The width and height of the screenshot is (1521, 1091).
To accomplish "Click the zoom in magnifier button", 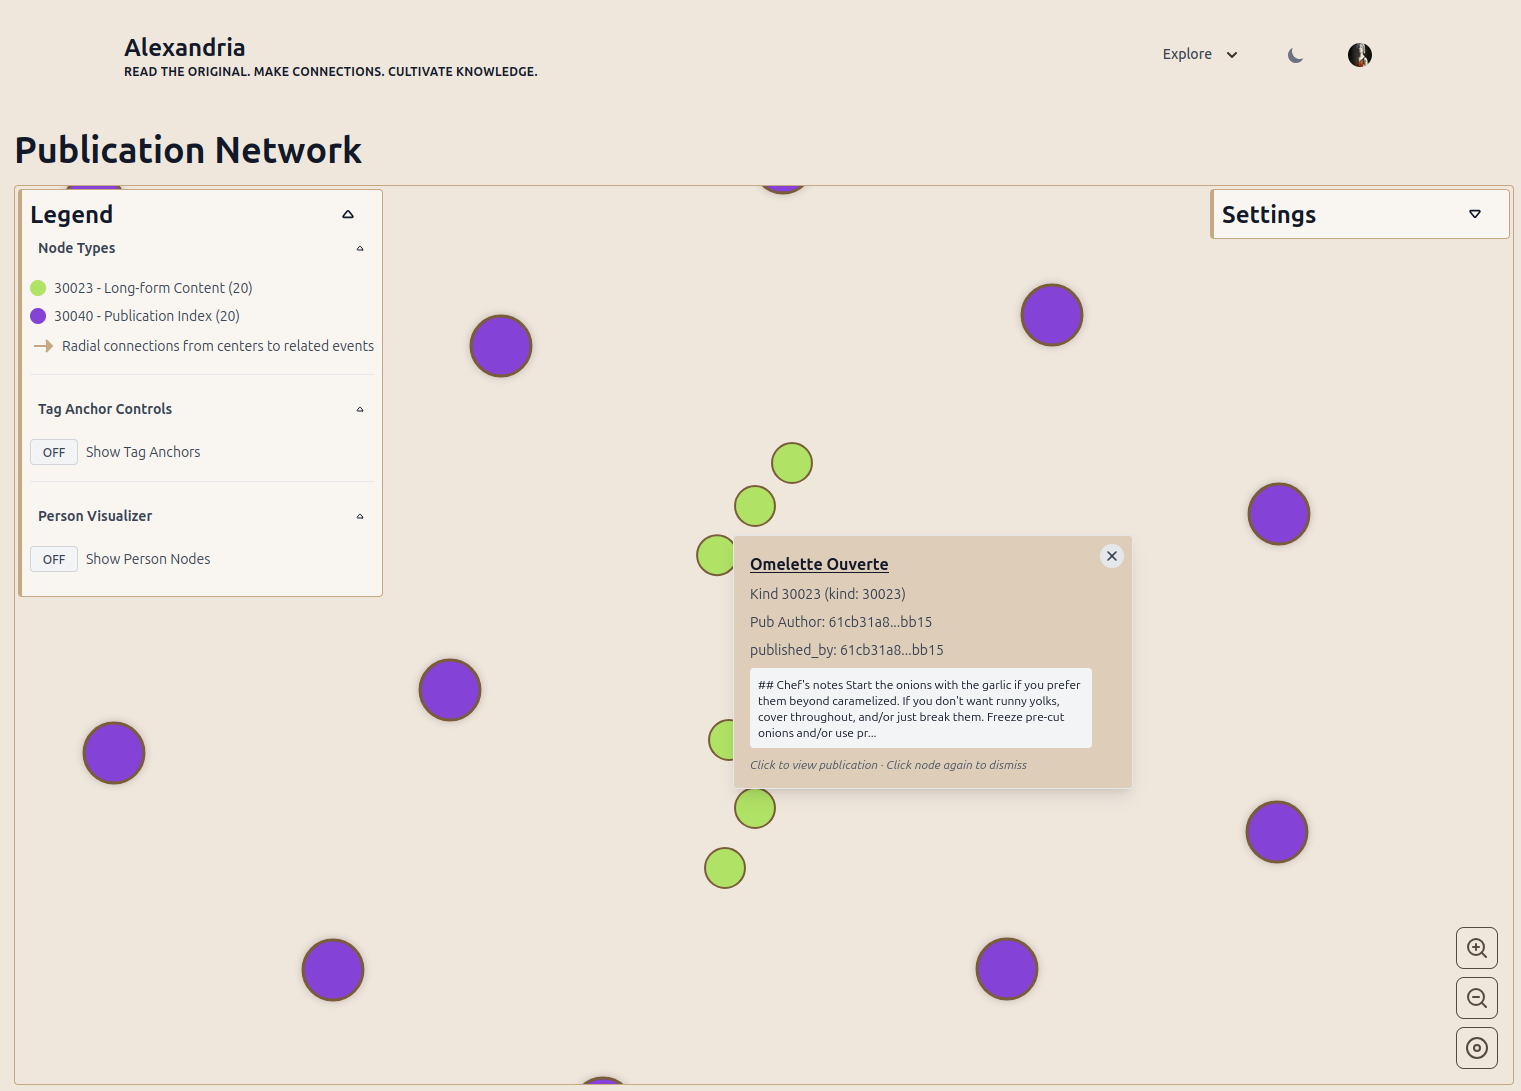I will point(1476,948).
